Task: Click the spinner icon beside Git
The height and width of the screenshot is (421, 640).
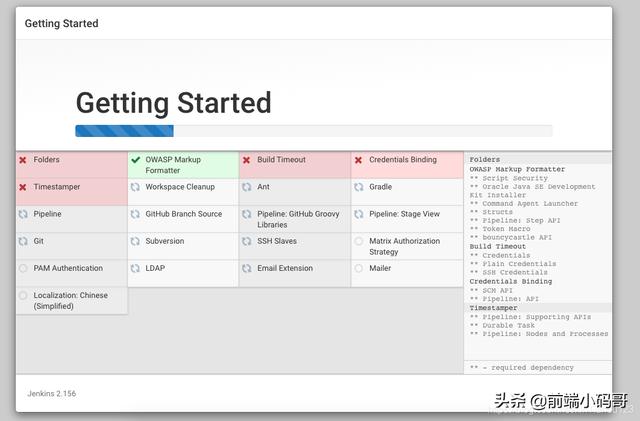Action: 23,241
